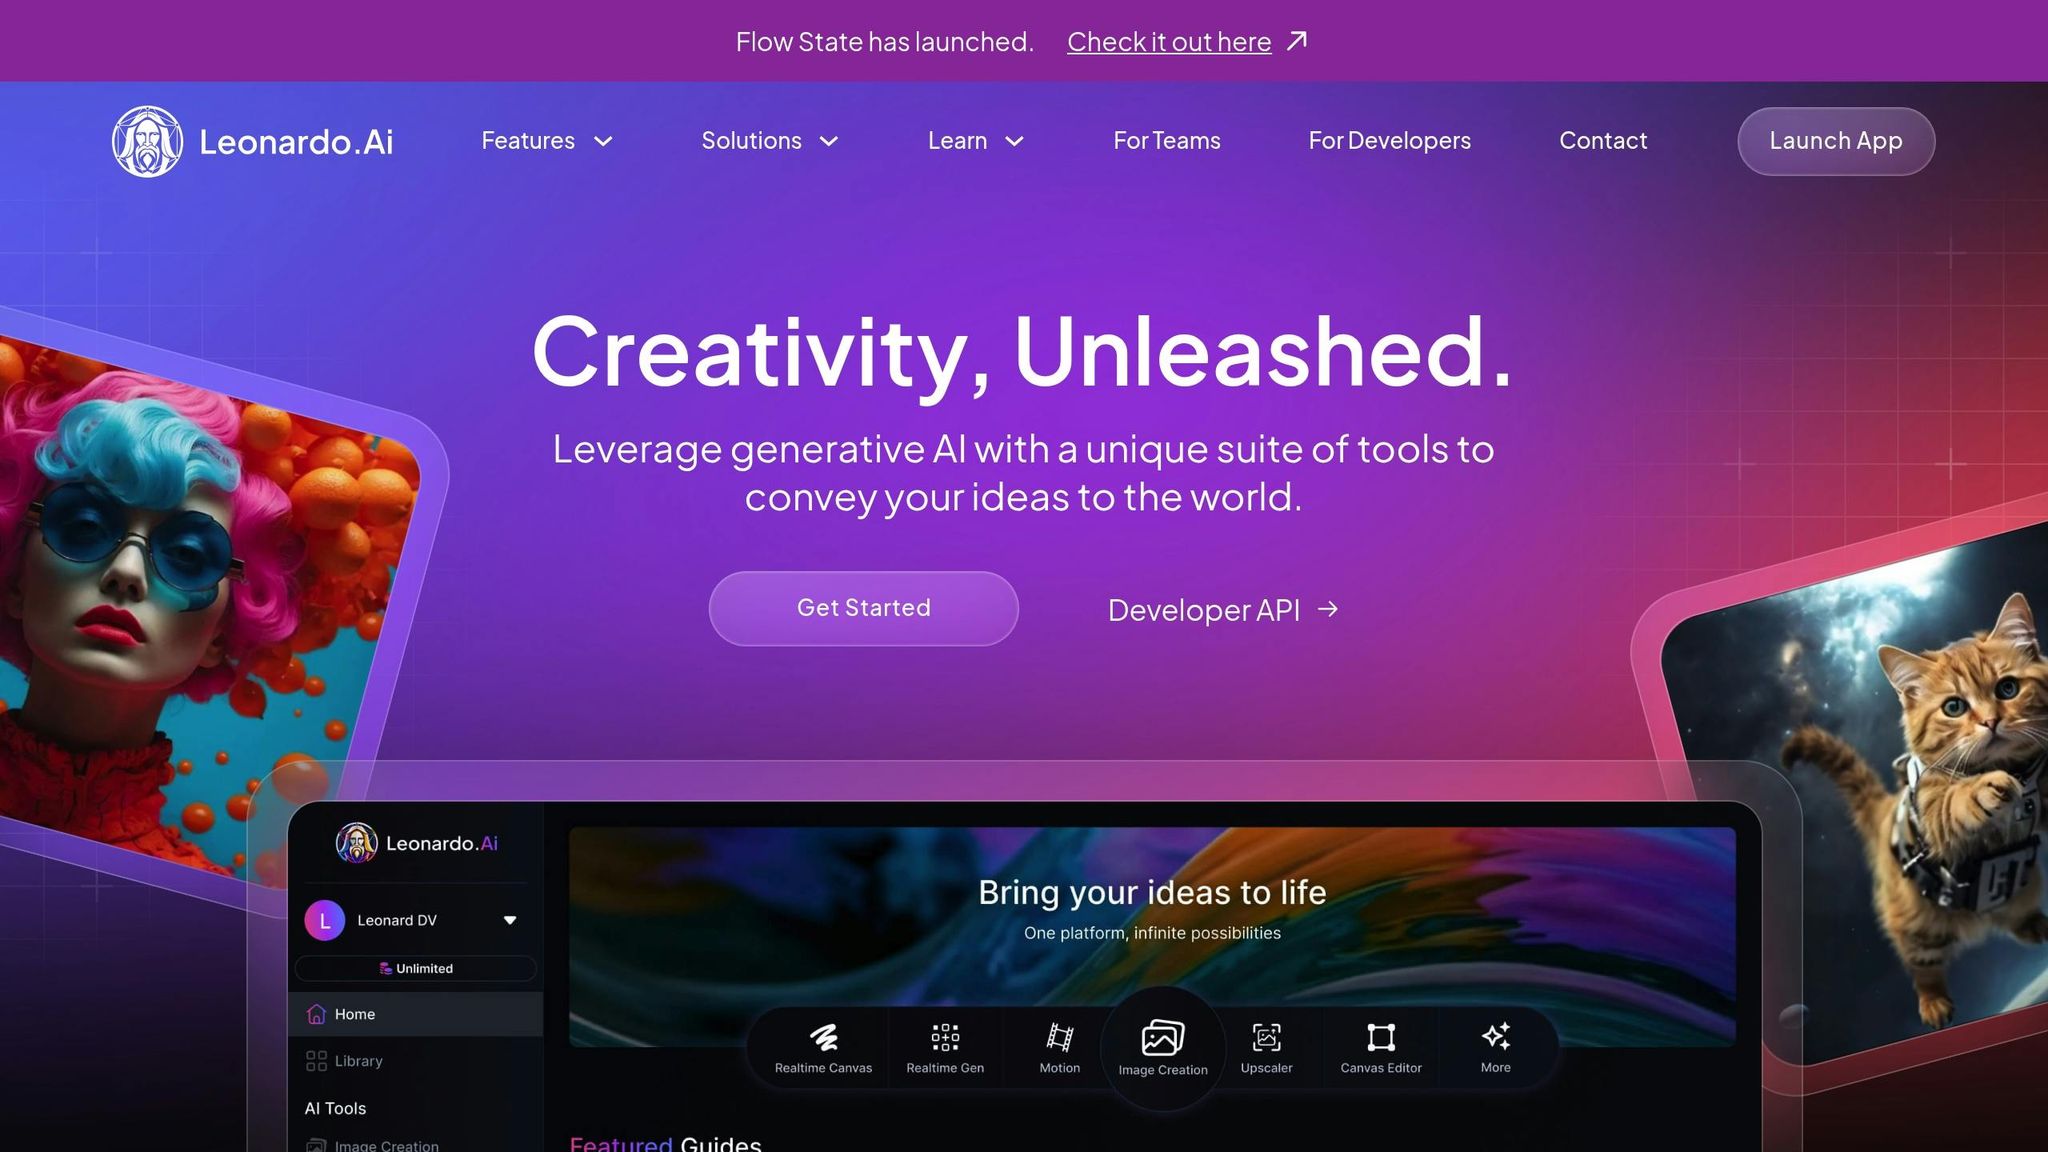Select the Upscaler tool icon

(x=1267, y=1037)
